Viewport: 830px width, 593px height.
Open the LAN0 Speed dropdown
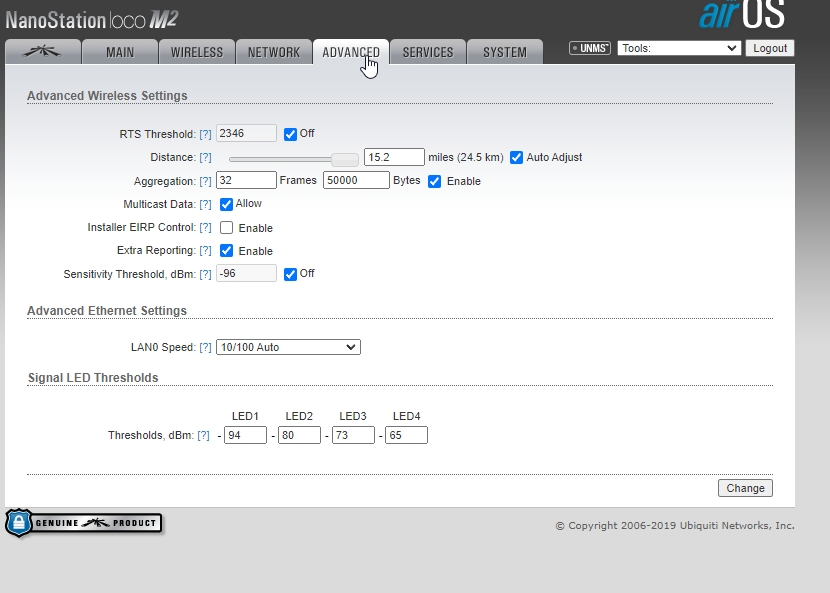288,347
